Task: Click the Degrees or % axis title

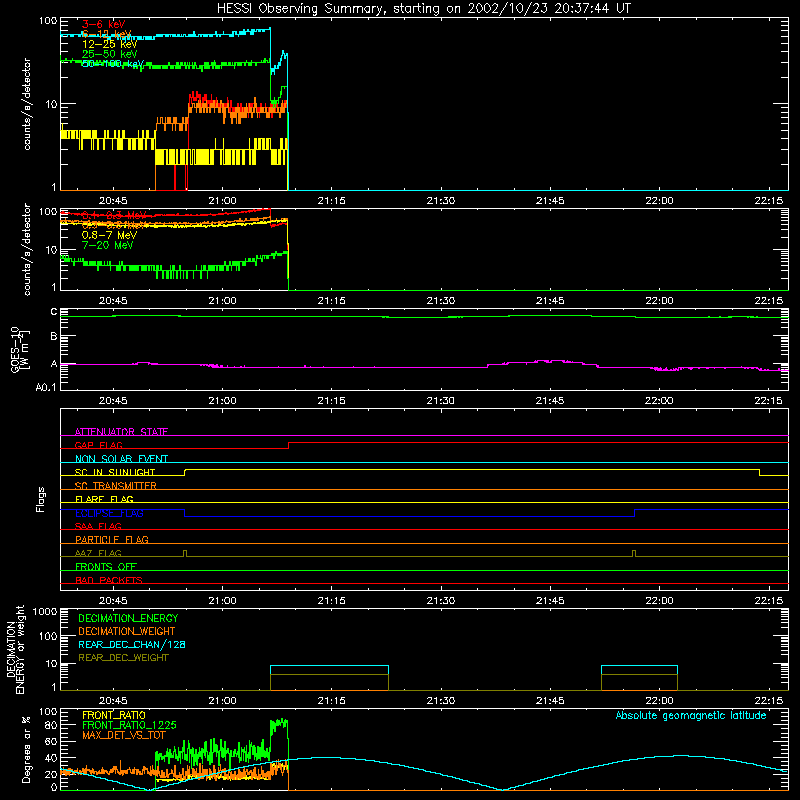Action: pos(26,749)
